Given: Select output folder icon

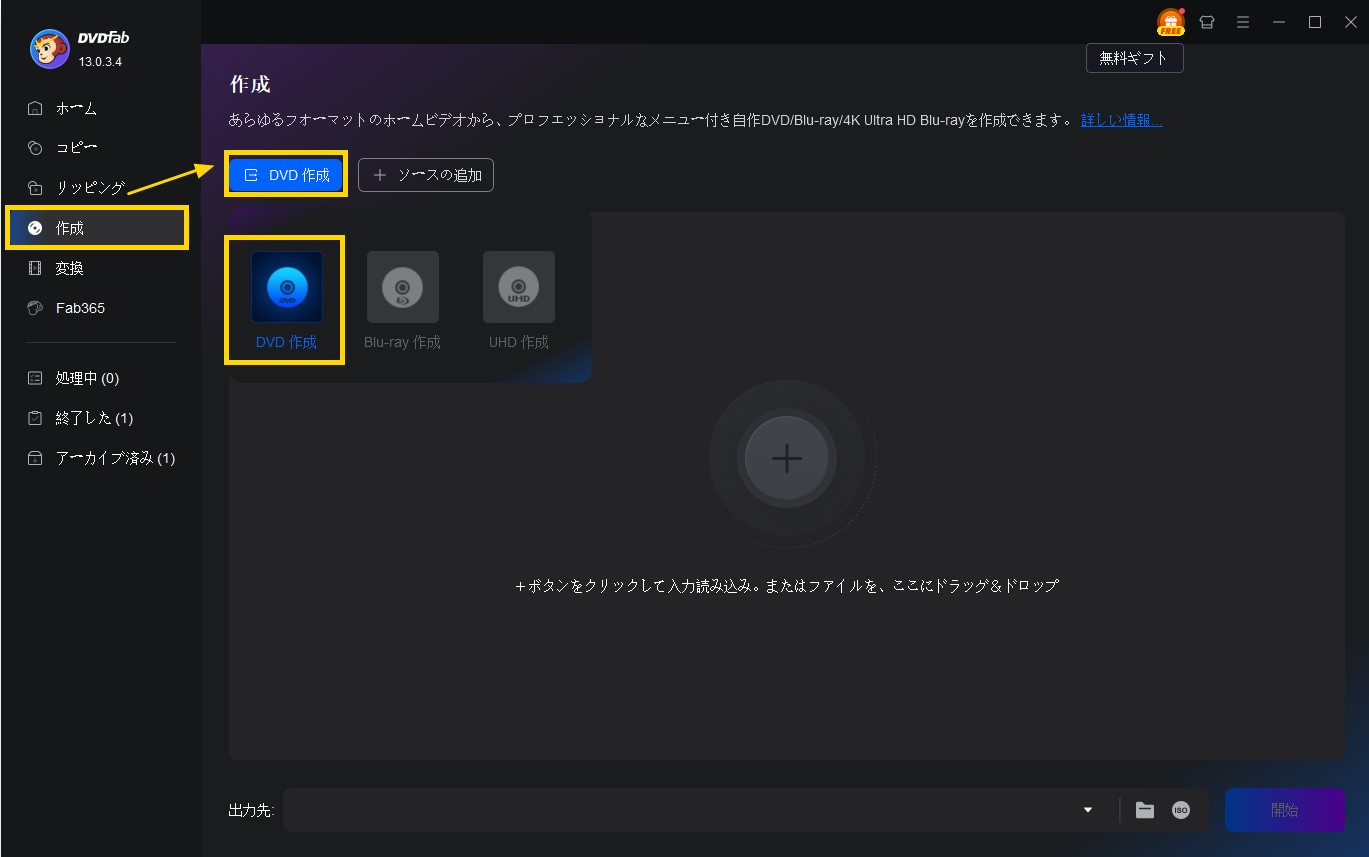Looking at the screenshot, I should pyautogui.click(x=1145, y=810).
